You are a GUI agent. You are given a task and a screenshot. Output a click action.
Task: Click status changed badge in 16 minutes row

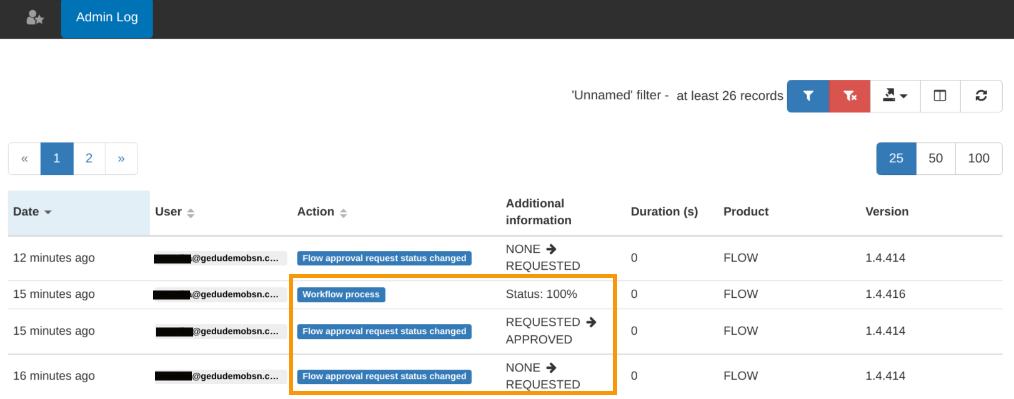tap(384, 376)
